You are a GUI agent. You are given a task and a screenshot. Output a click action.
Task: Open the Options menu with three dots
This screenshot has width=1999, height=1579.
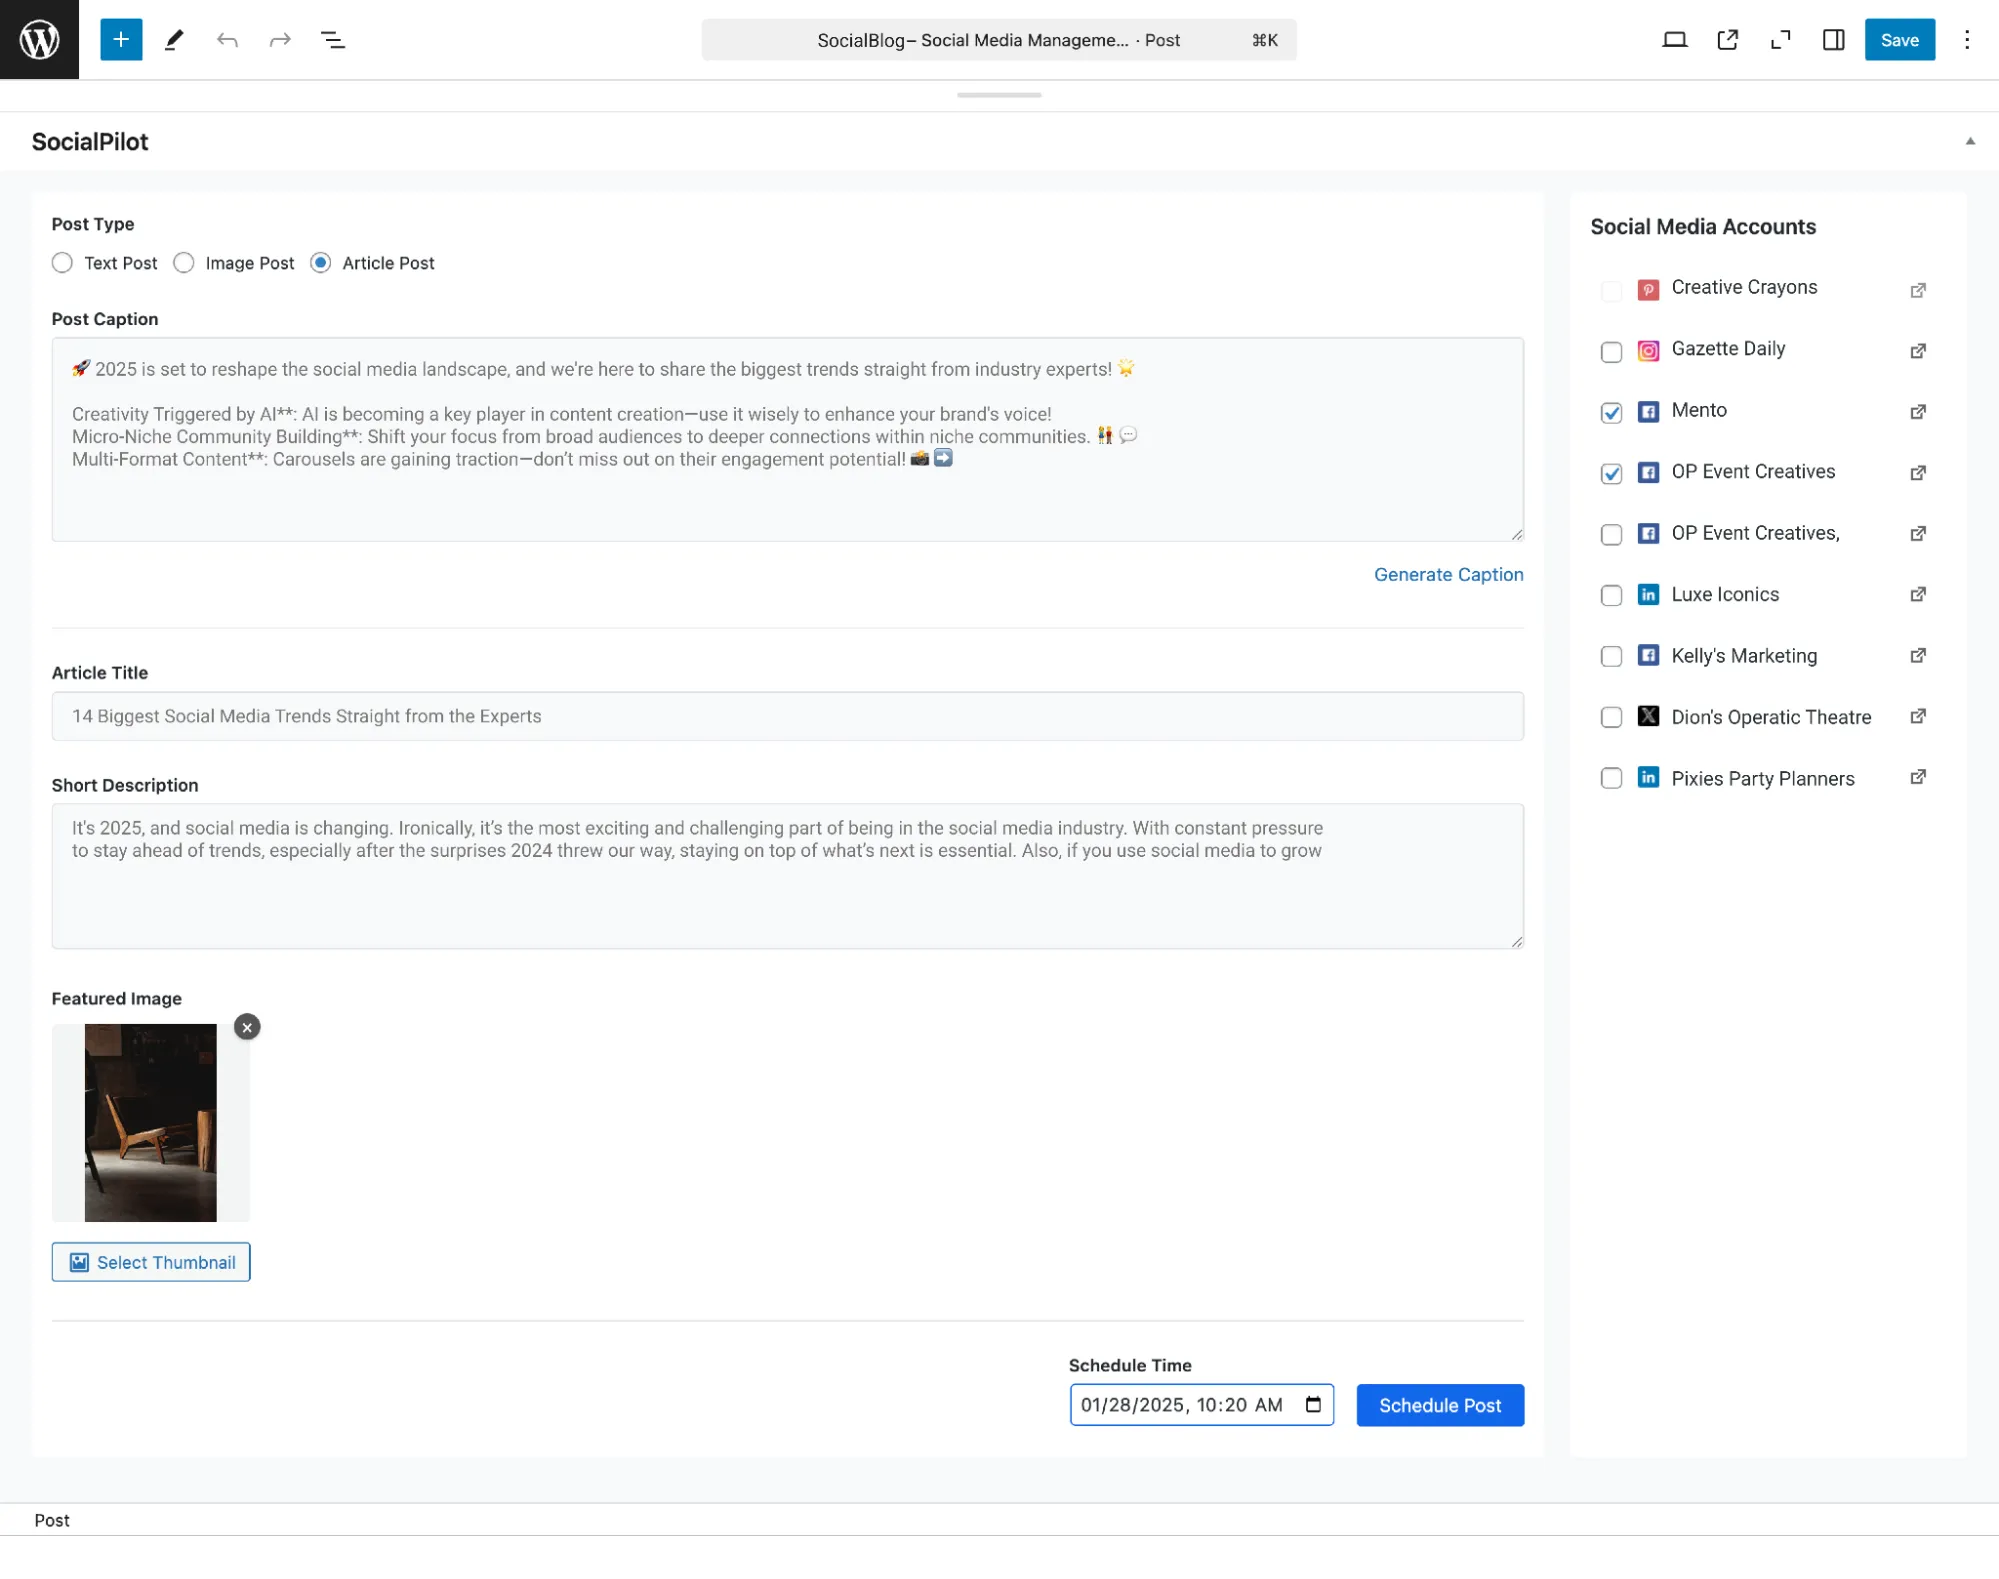[1967, 40]
